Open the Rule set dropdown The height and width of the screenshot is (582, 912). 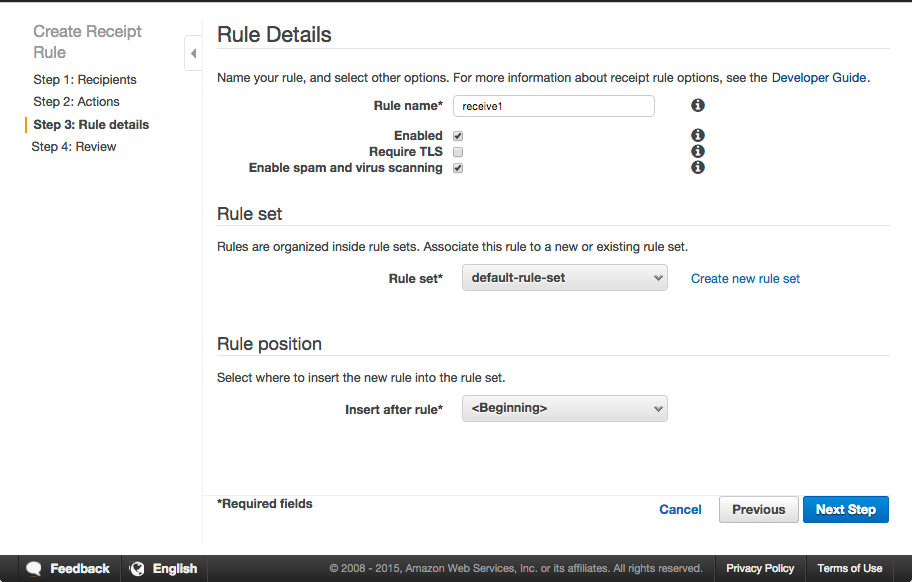click(x=565, y=278)
